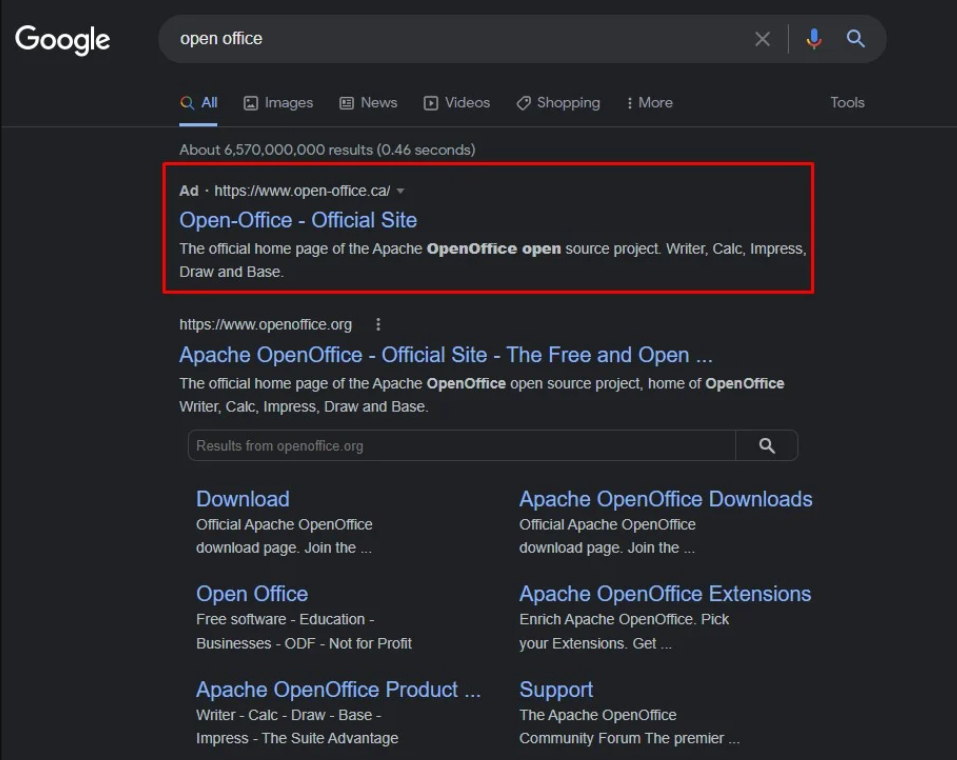
Task: Click the Images tab picture icon
Action: [251, 103]
